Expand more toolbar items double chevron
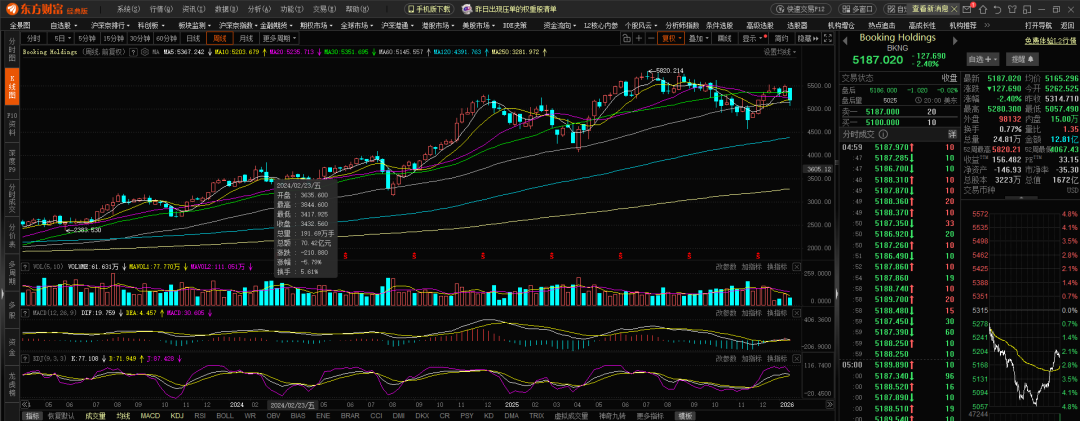Screen dimensions: 1080x421 [x=987, y=25]
